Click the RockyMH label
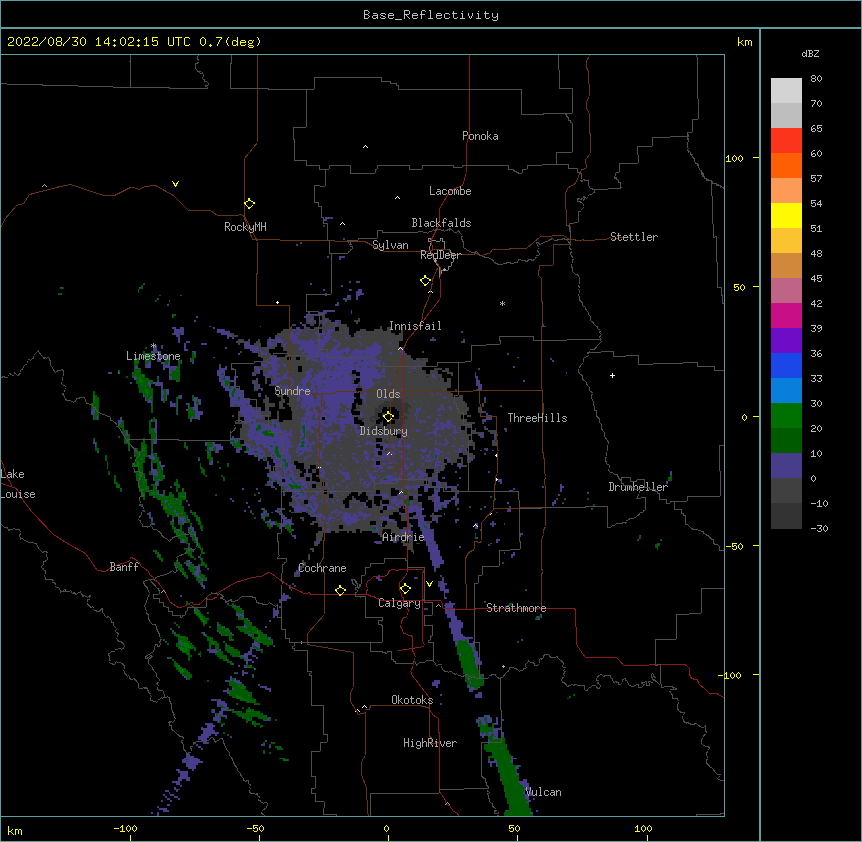Screen dimensions: 862x842 point(245,227)
